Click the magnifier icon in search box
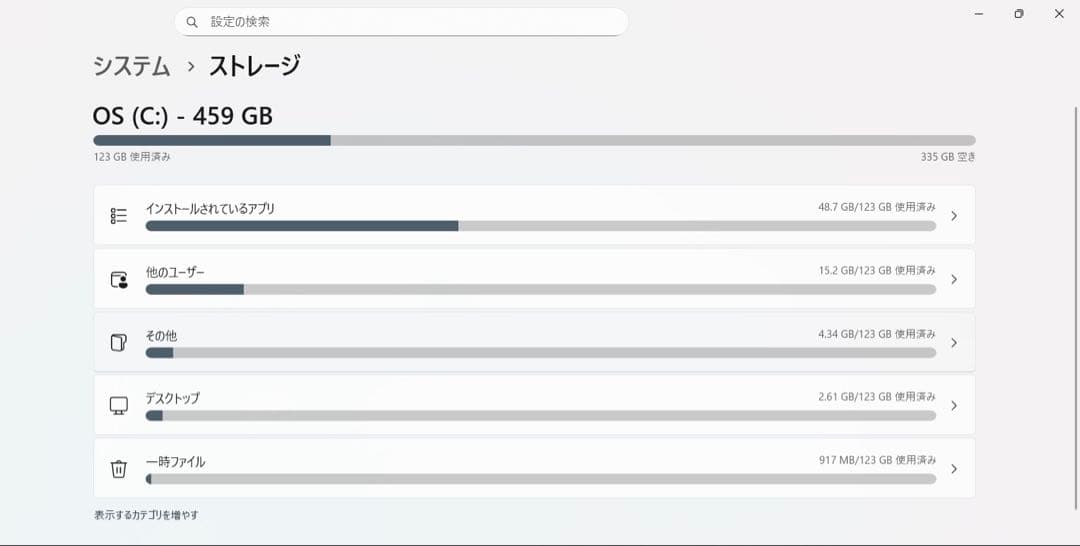This screenshot has height=546, width=1080. 192,22
